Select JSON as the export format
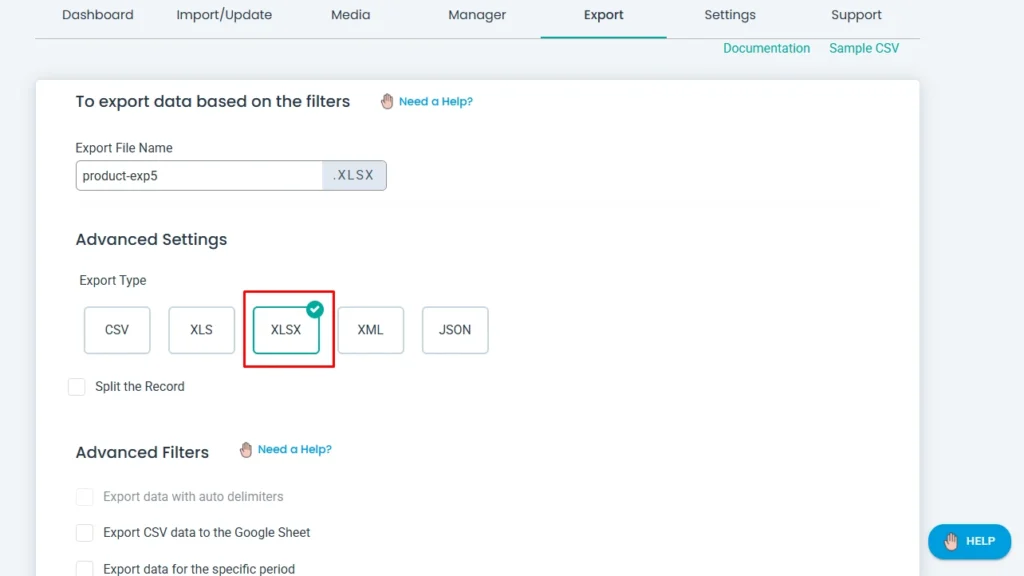This screenshot has height=576, width=1024. coord(455,330)
